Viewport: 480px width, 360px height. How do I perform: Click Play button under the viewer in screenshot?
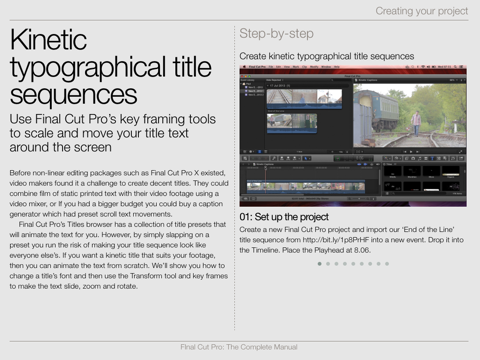411,152
